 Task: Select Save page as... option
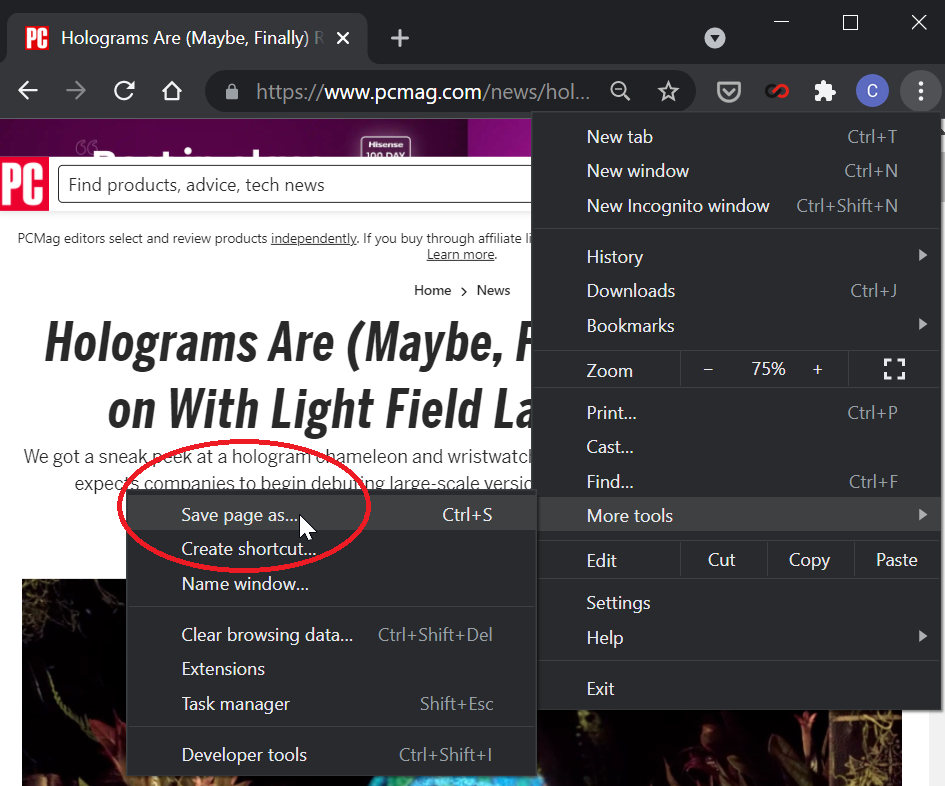pos(332,515)
